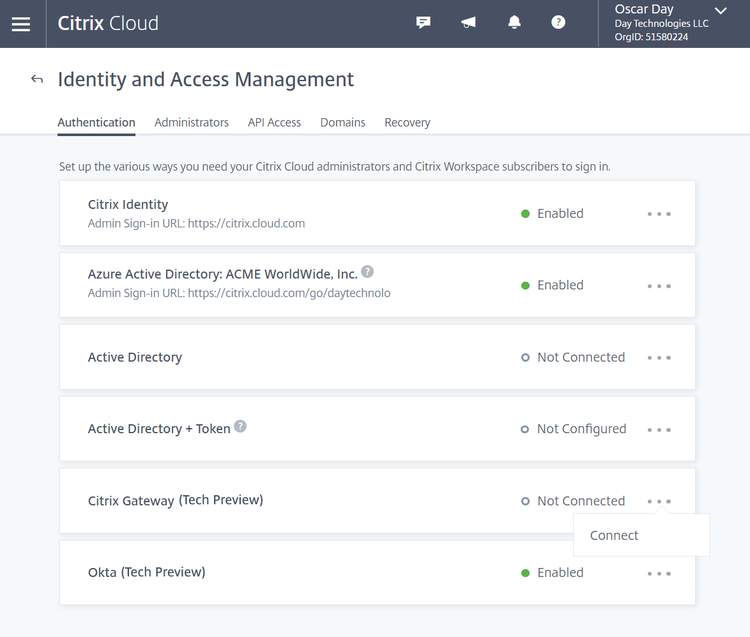The image size is (750, 637).
Task: Click the Enabled status for Citrix Identity
Action: click(x=552, y=213)
